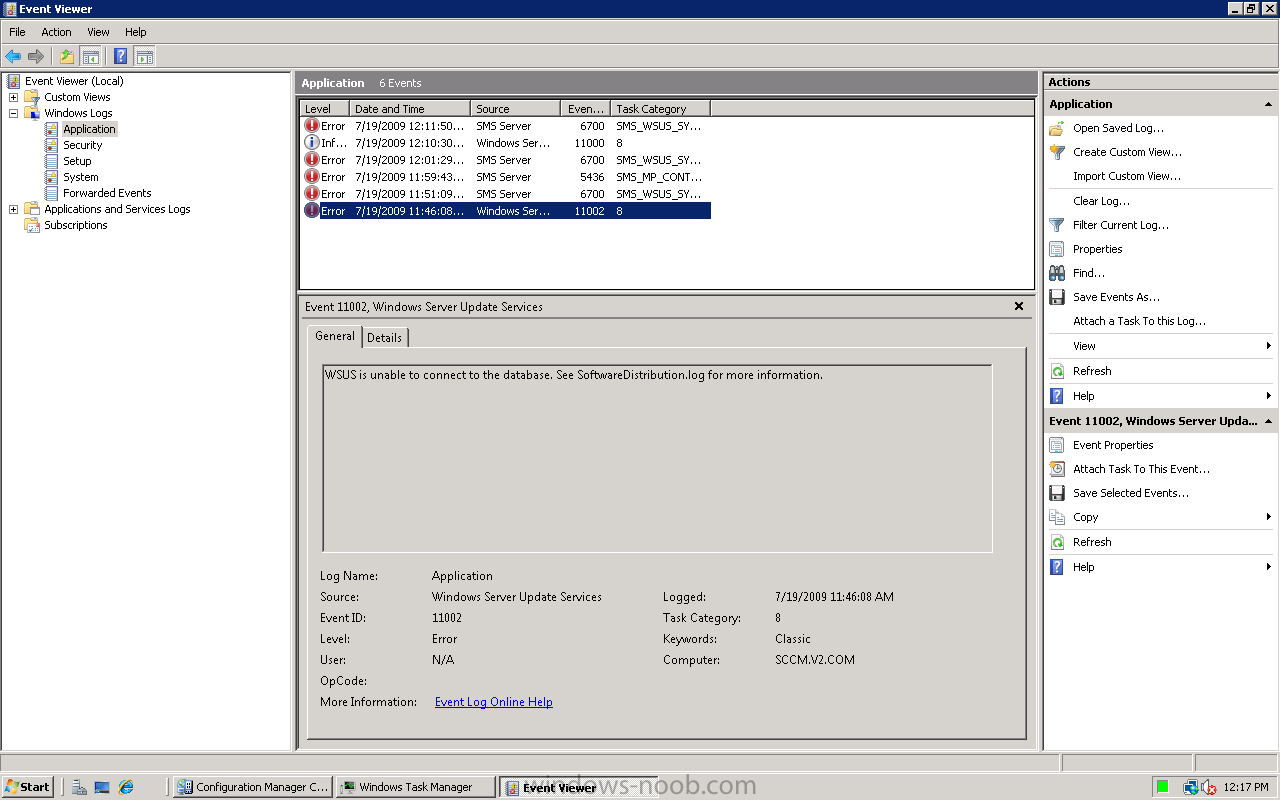The width and height of the screenshot is (1280, 800).
Task: Collapse the Windows Logs node
Action: [13, 113]
